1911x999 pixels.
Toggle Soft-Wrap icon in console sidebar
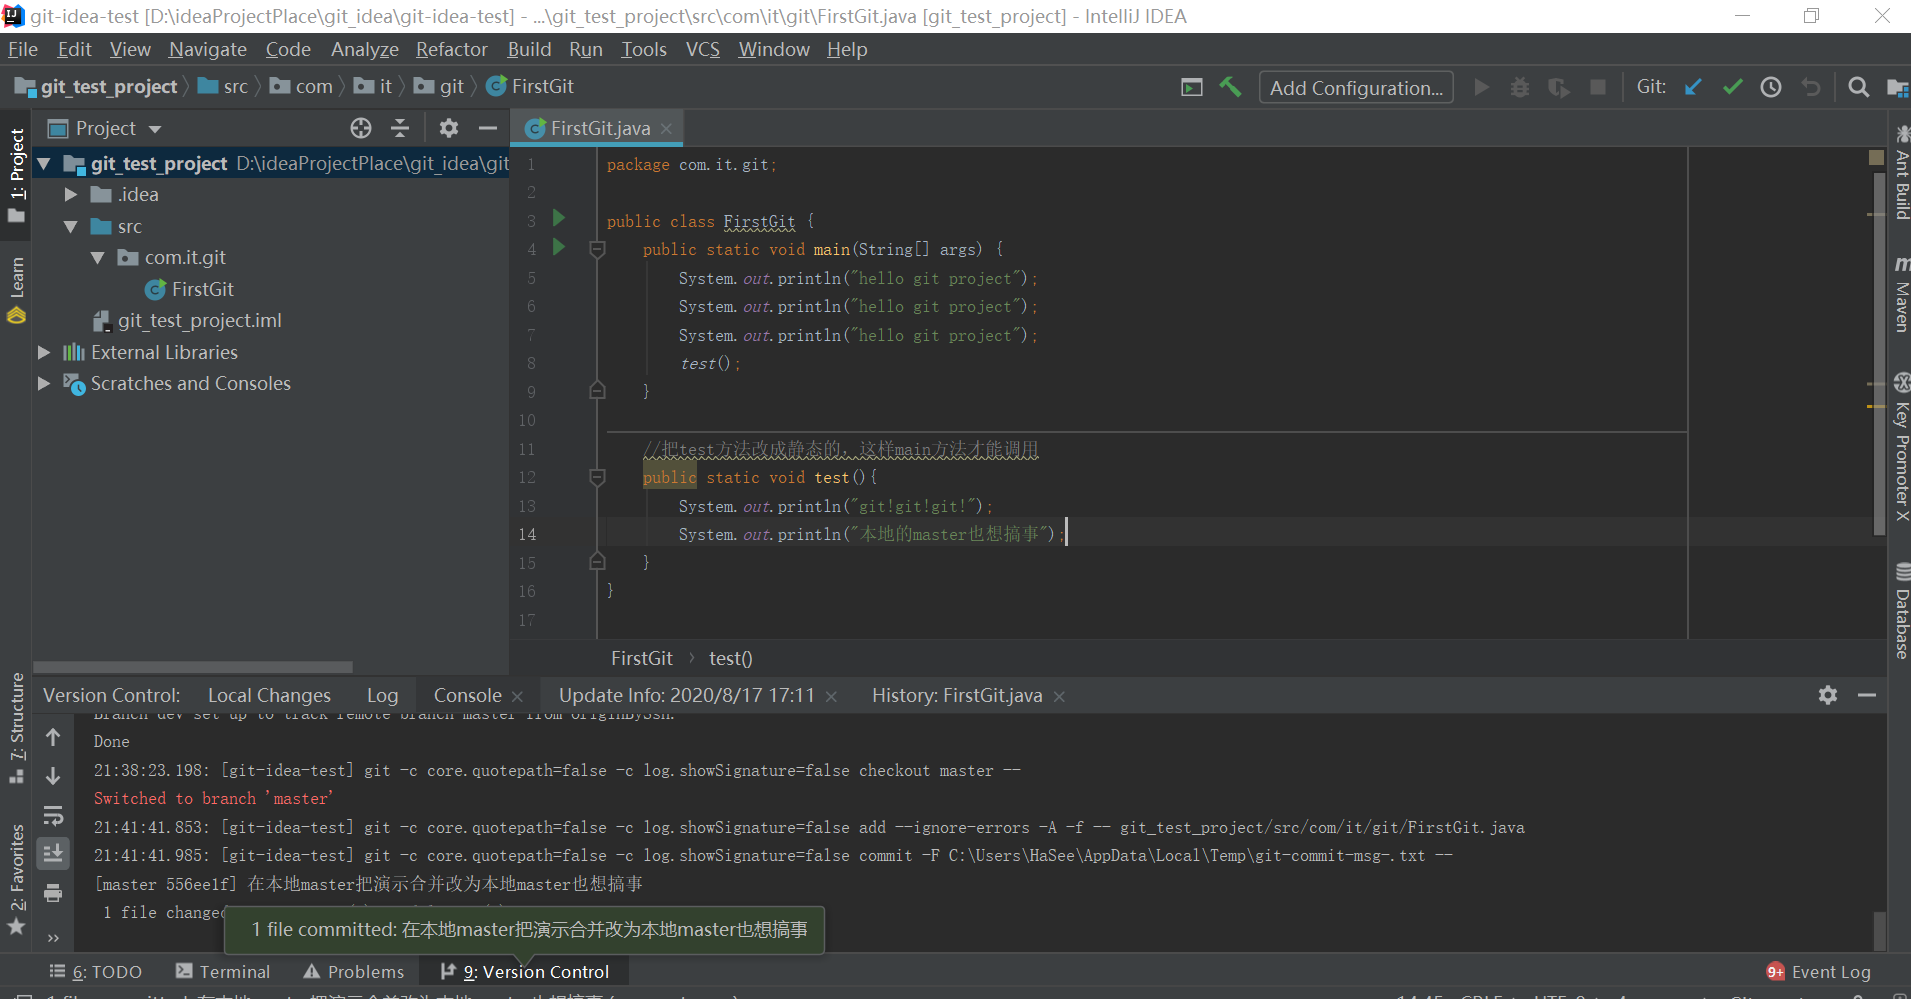pos(53,815)
